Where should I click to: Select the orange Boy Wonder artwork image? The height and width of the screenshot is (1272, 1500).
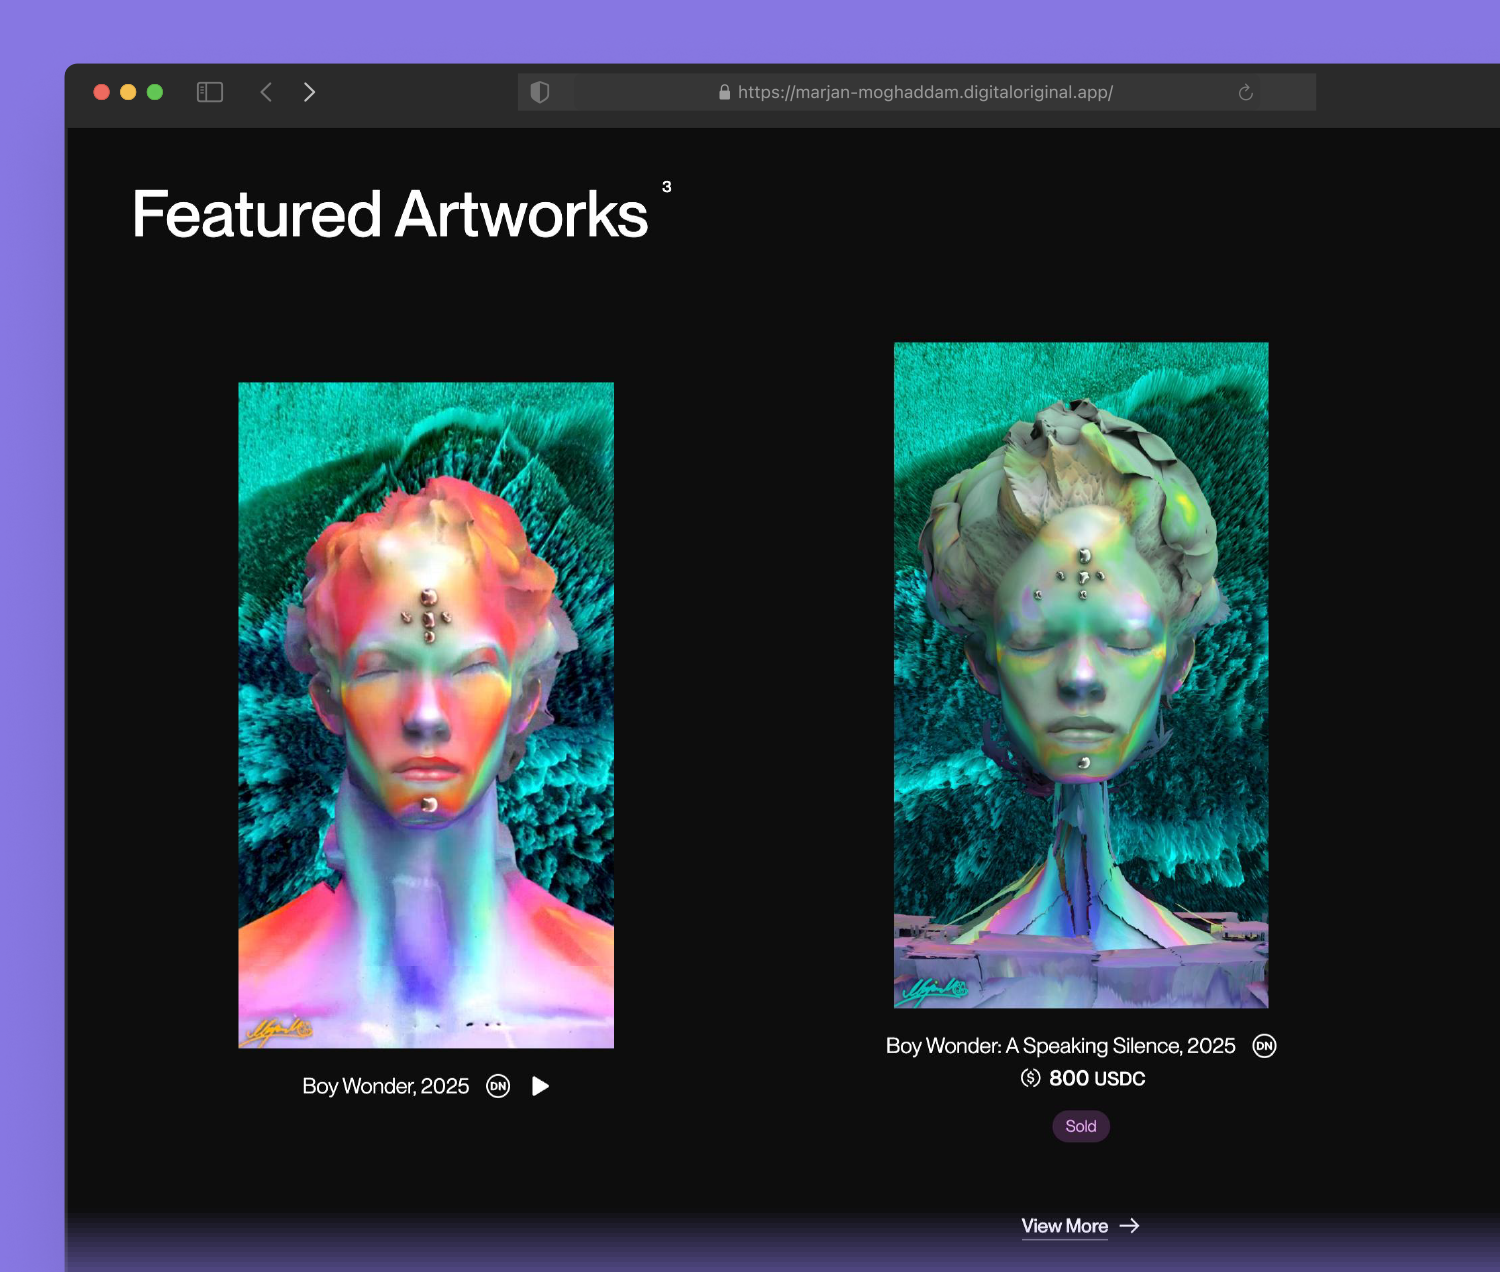426,715
